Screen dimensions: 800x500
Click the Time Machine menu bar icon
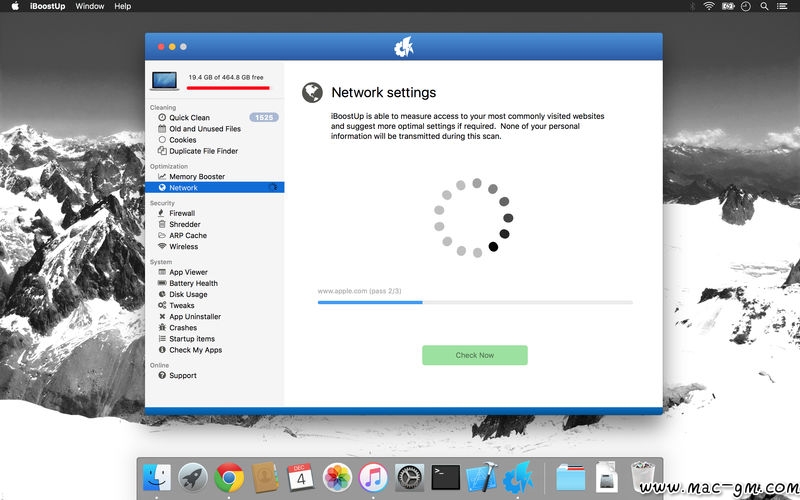pos(746,6)
